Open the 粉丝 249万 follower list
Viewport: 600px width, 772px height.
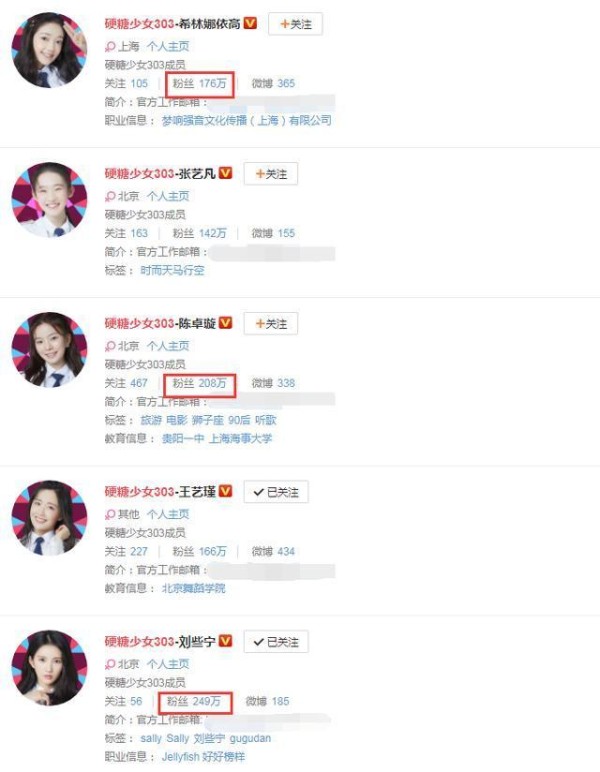[x=193, y=701]
